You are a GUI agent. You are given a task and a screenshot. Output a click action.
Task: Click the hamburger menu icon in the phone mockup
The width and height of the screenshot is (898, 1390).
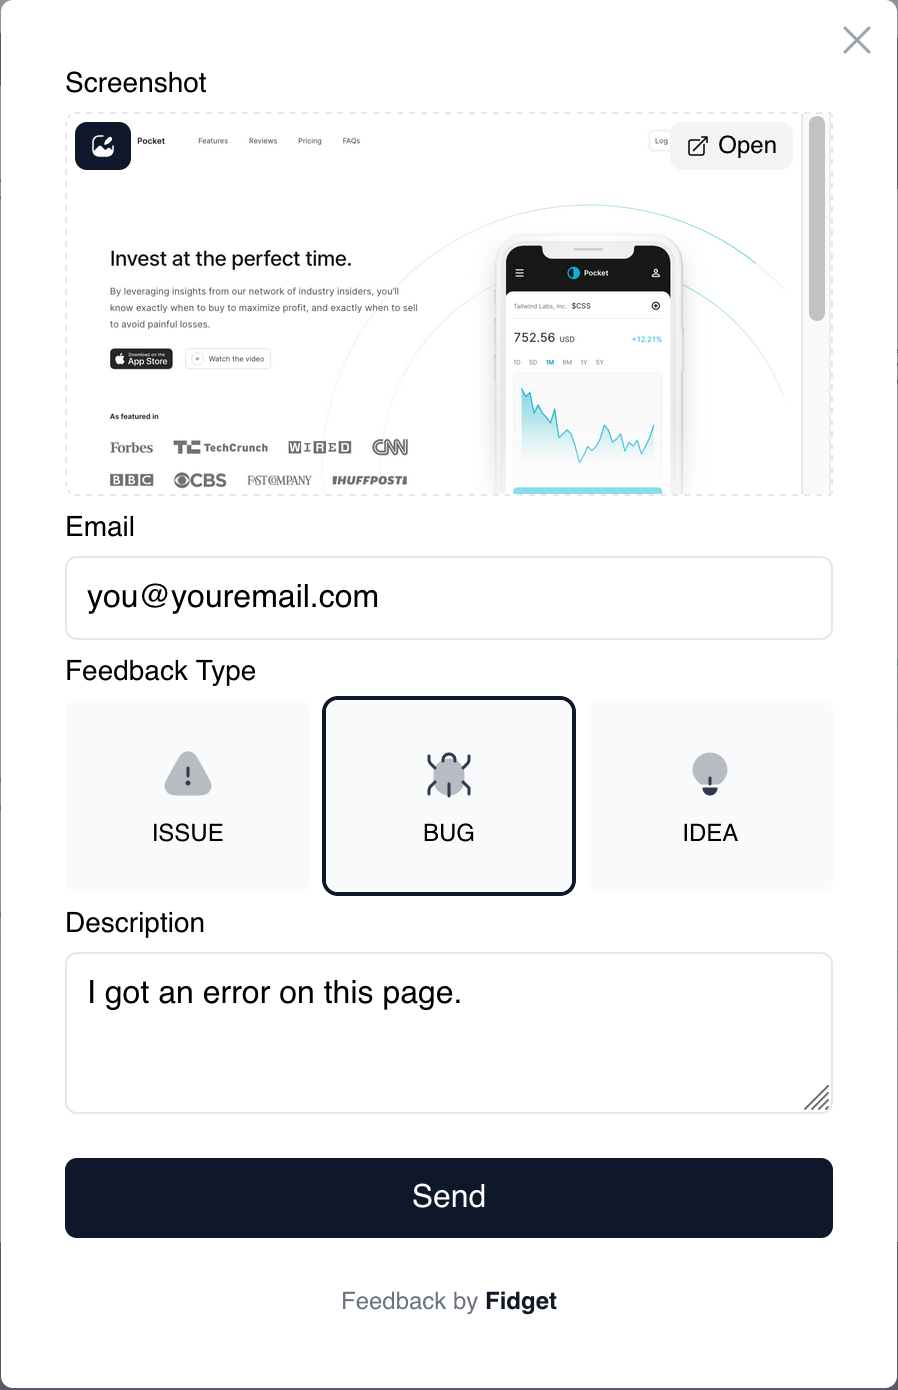(x=519, y=273)
